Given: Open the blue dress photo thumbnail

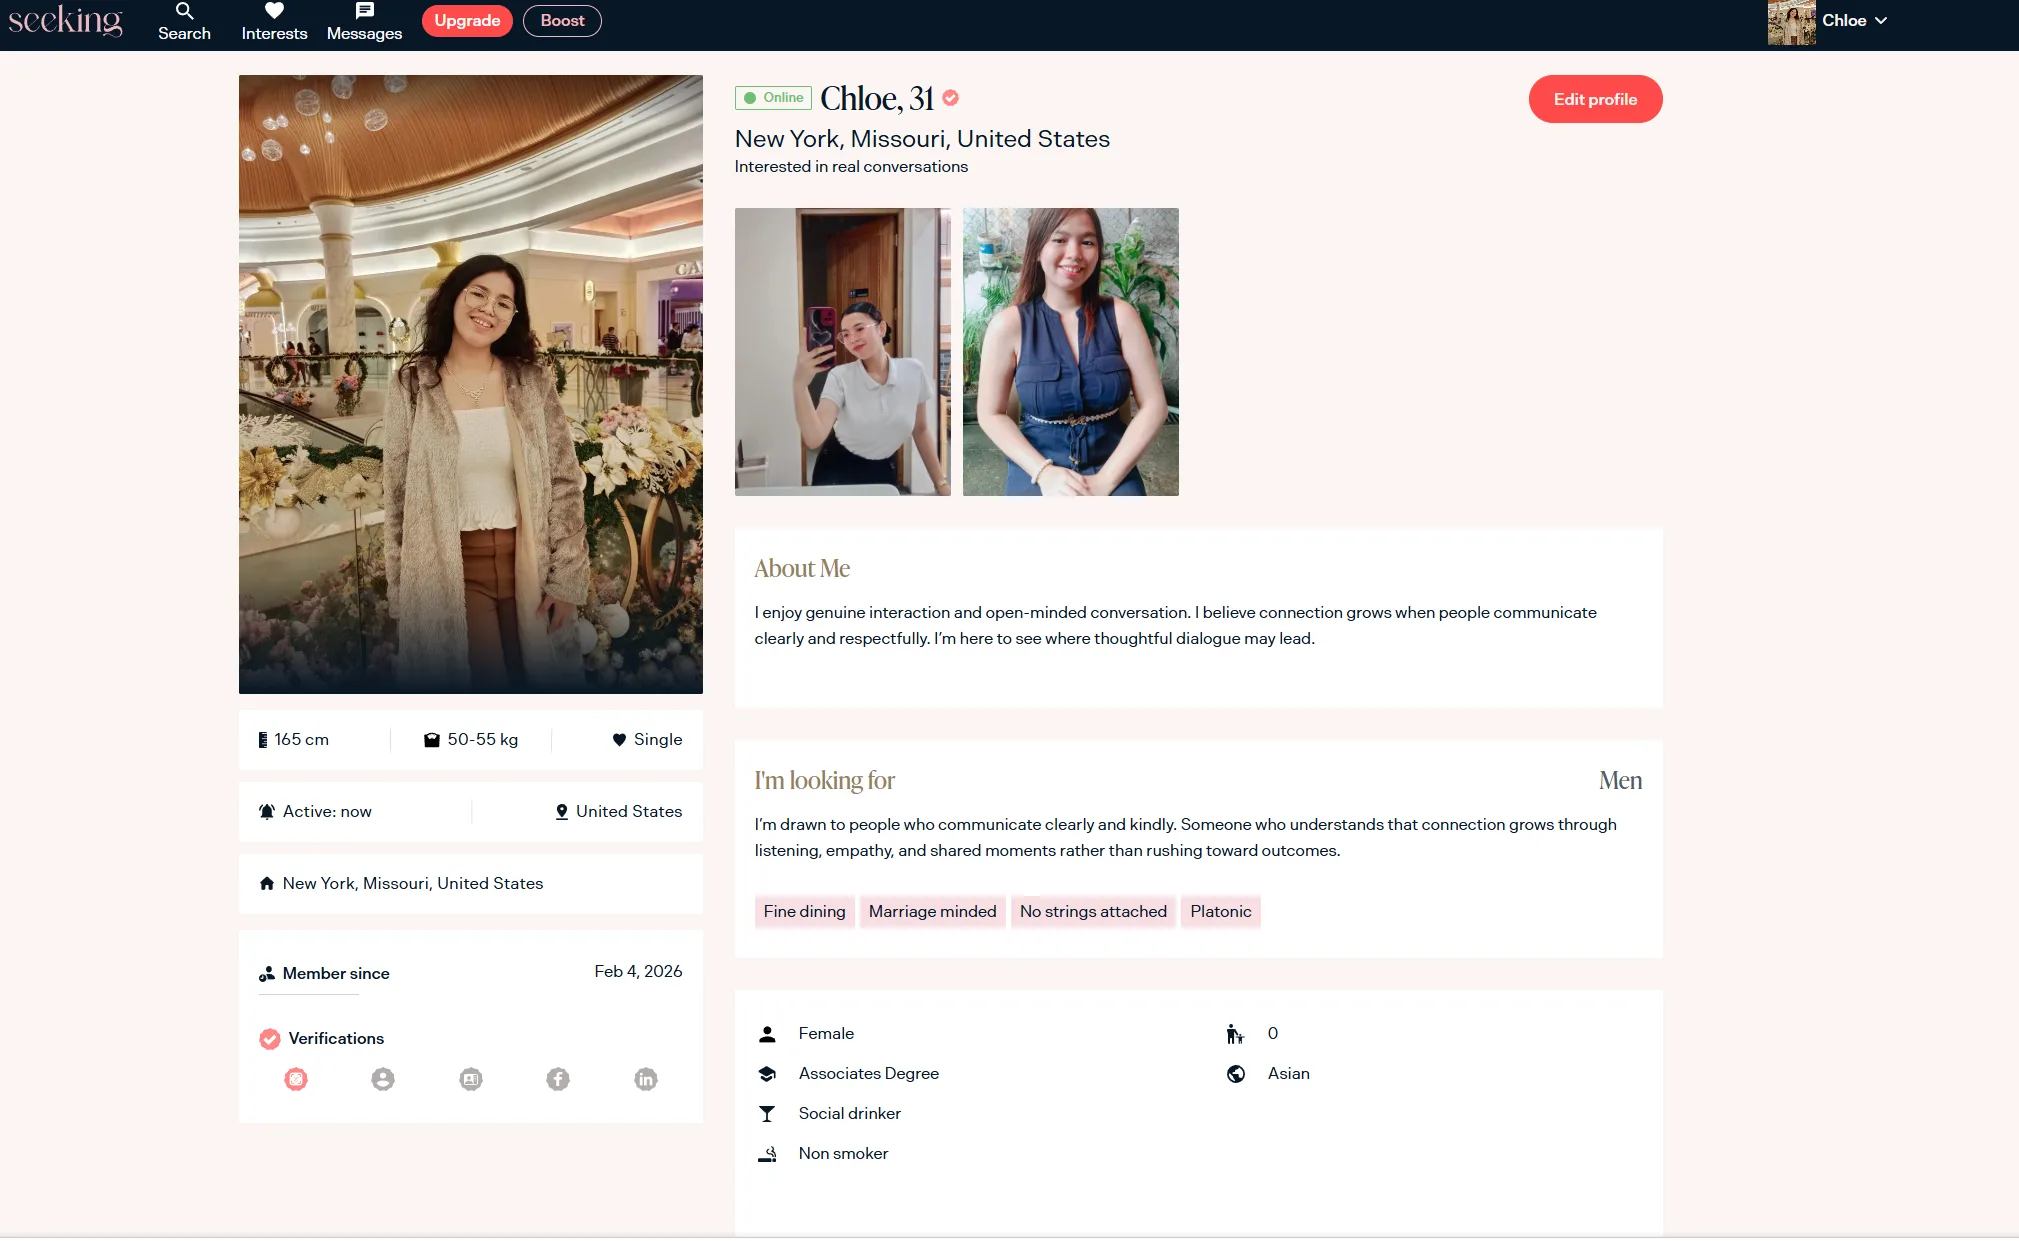Looking at the screenshot, I should (x=1070, y=352).
